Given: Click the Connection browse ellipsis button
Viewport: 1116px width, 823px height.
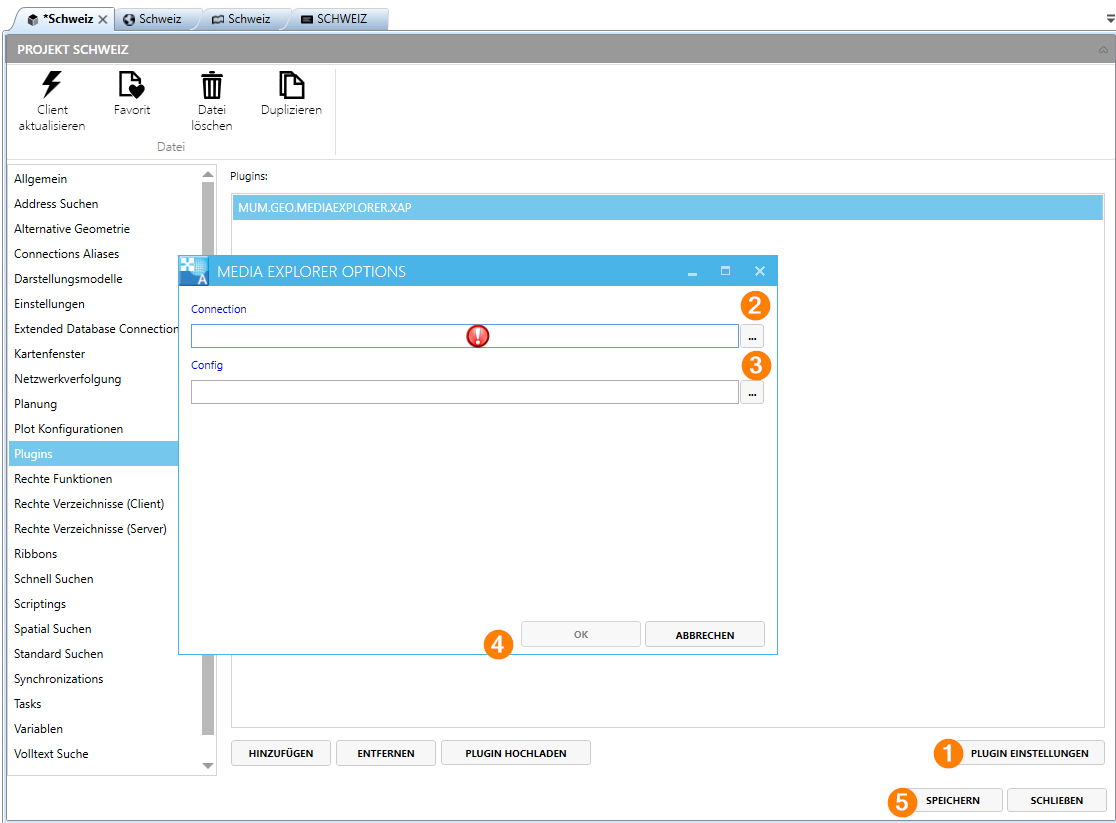Looking at the screenshot, I should 752,336.
